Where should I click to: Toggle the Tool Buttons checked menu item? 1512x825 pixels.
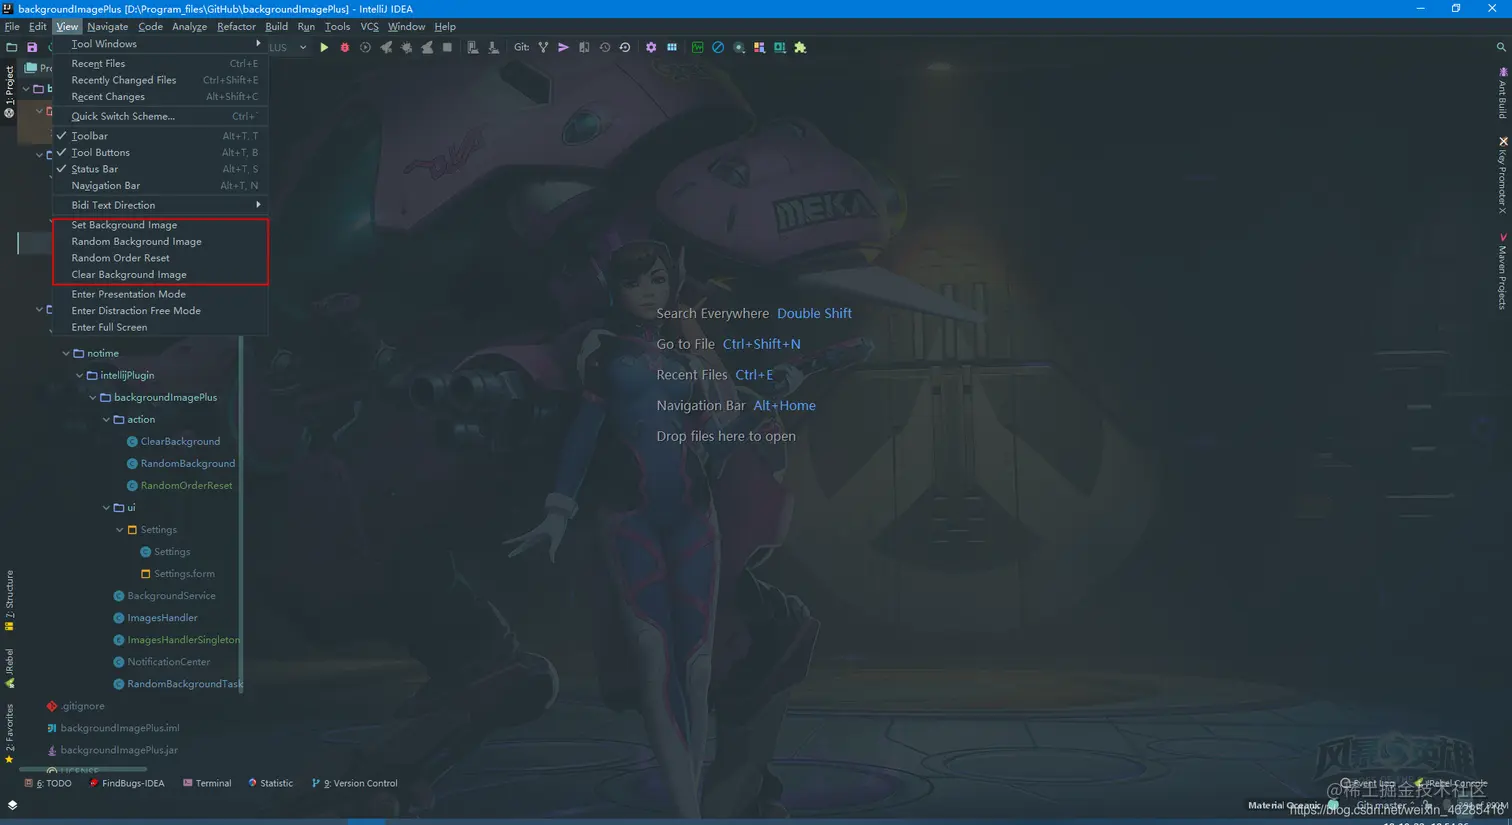160,153
